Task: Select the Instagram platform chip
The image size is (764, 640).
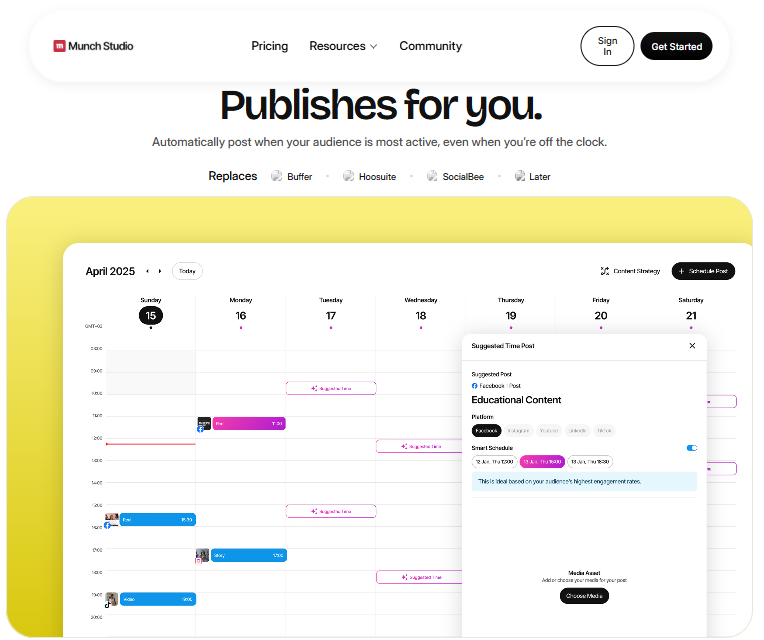Action: pyautogui.click(x=518, y=431)
